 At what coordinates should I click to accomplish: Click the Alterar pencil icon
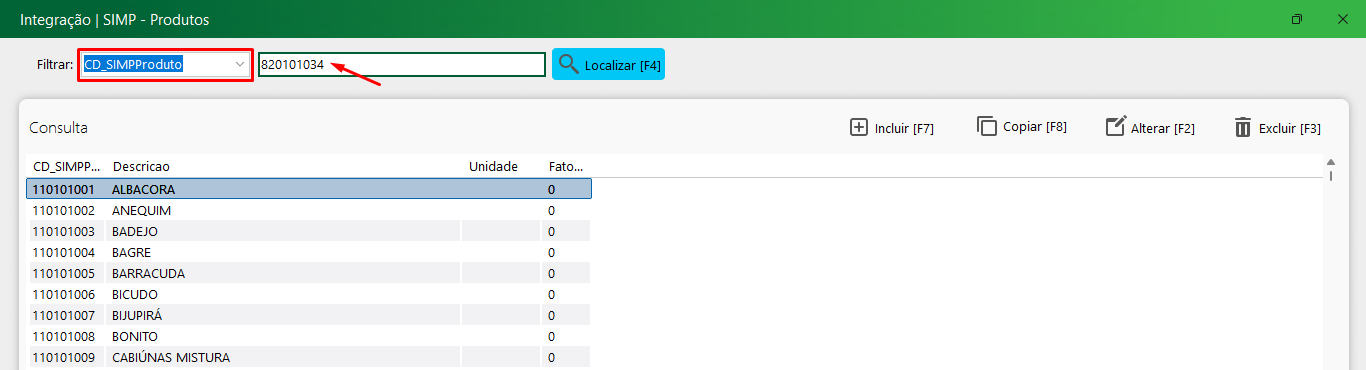[1116, 127]
